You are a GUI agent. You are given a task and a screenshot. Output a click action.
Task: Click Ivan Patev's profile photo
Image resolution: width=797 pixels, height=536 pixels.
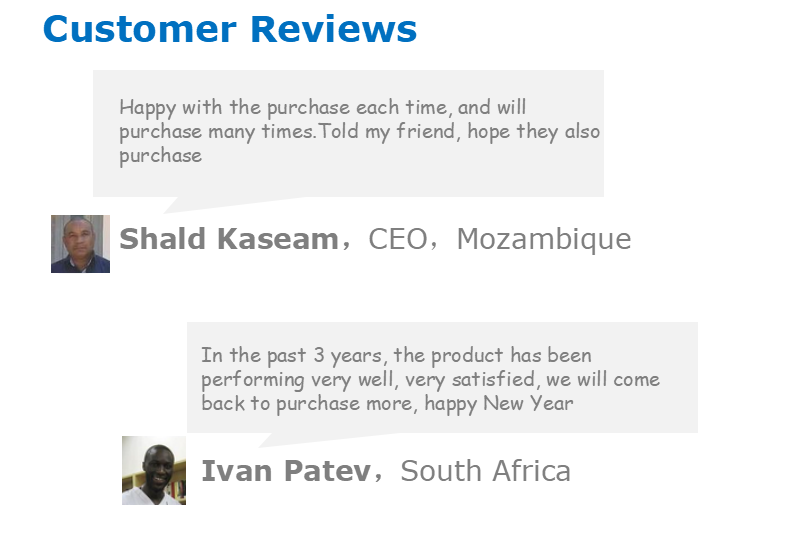point(153,470)
